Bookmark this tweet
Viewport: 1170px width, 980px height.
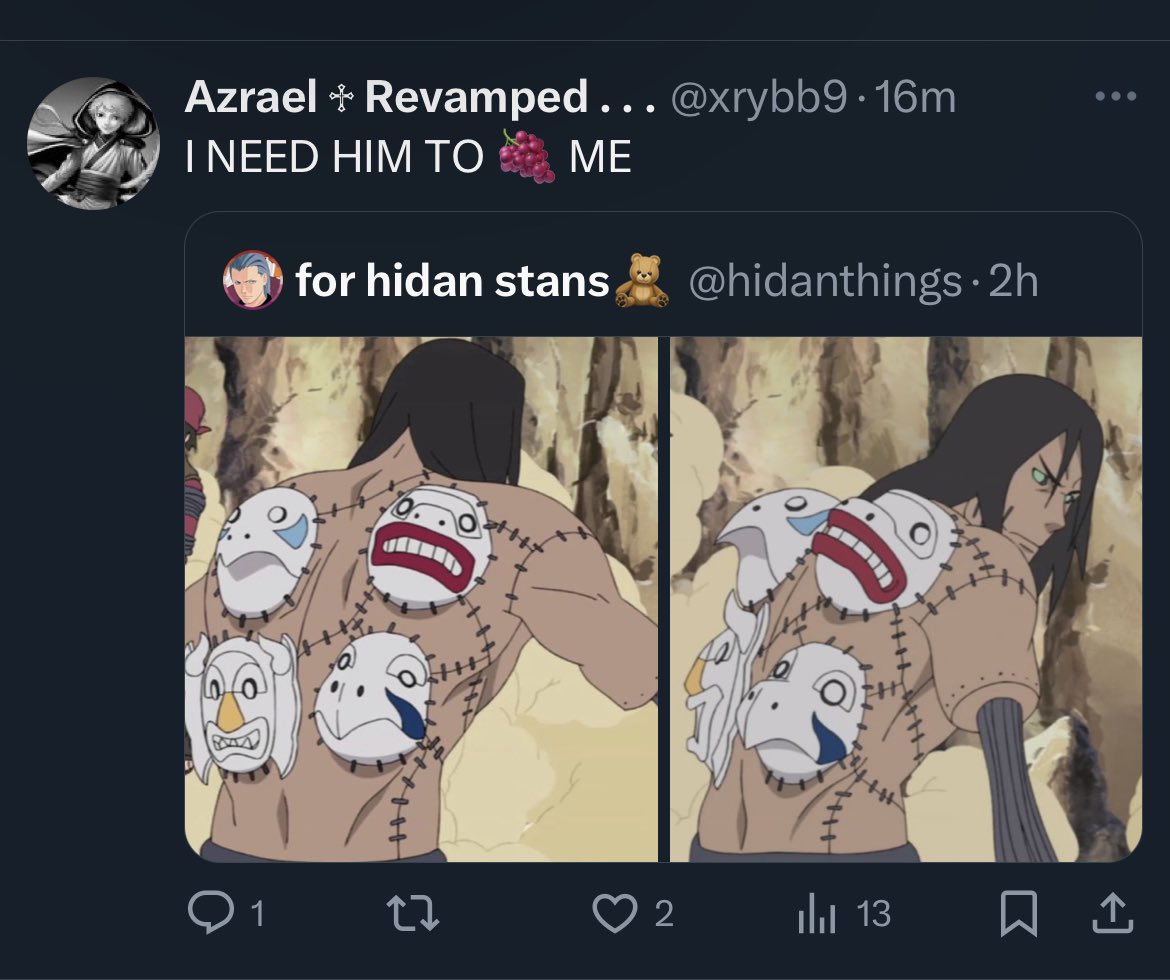(x=1019, y=914)
